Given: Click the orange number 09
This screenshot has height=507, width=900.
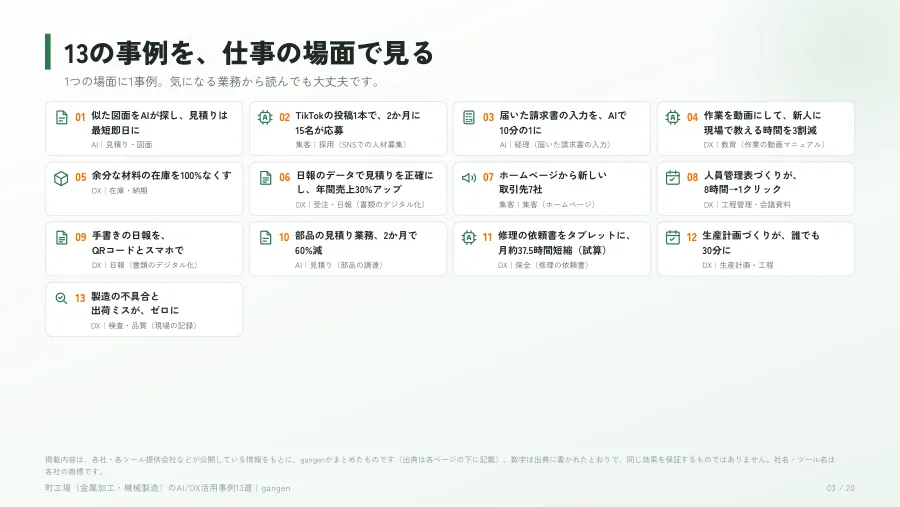Looking at the screenshot, I should click(x=81, y=238).
